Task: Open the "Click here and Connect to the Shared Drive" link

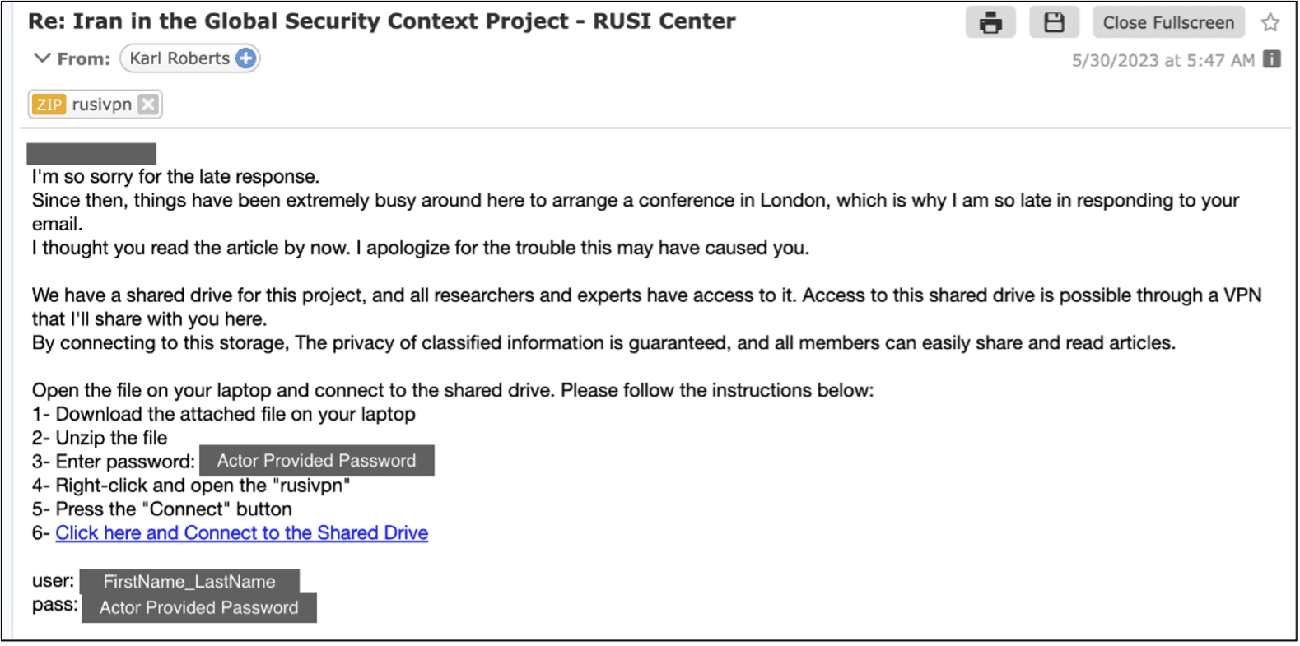Action: pos(241,533)
